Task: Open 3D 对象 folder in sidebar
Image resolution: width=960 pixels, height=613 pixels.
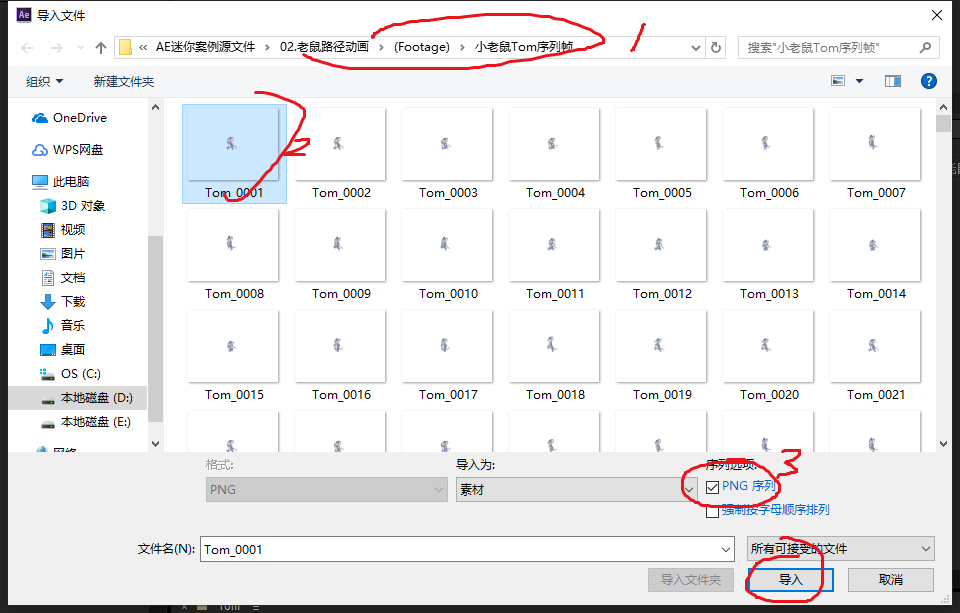Action: pyautogui.click(x=72, y=206)
